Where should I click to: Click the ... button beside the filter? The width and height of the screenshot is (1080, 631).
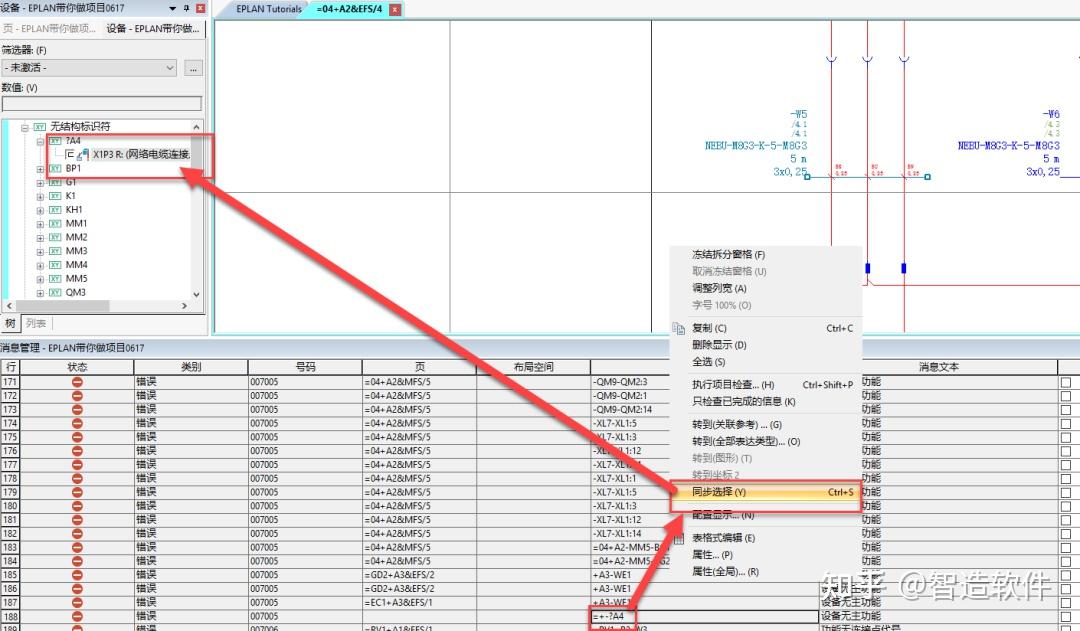point(194,68)
